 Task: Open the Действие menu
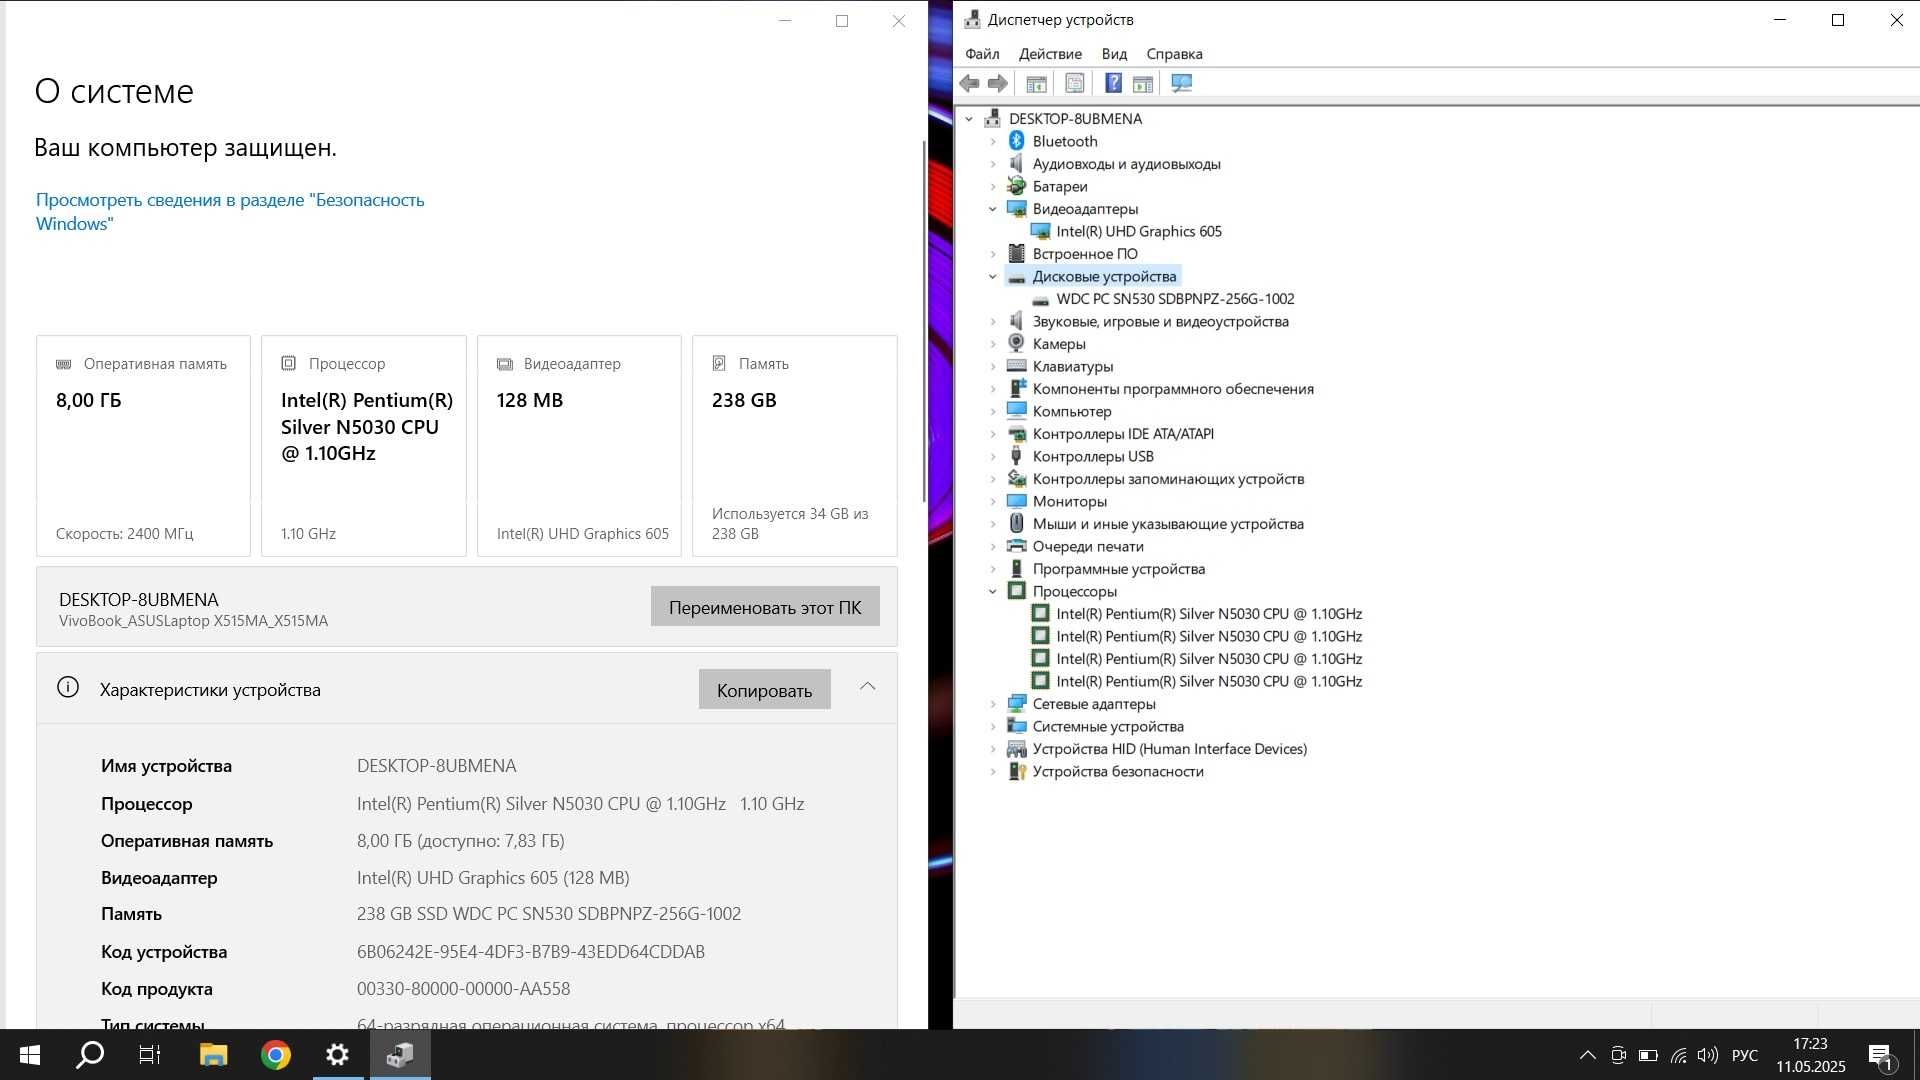coord(1050,54)
